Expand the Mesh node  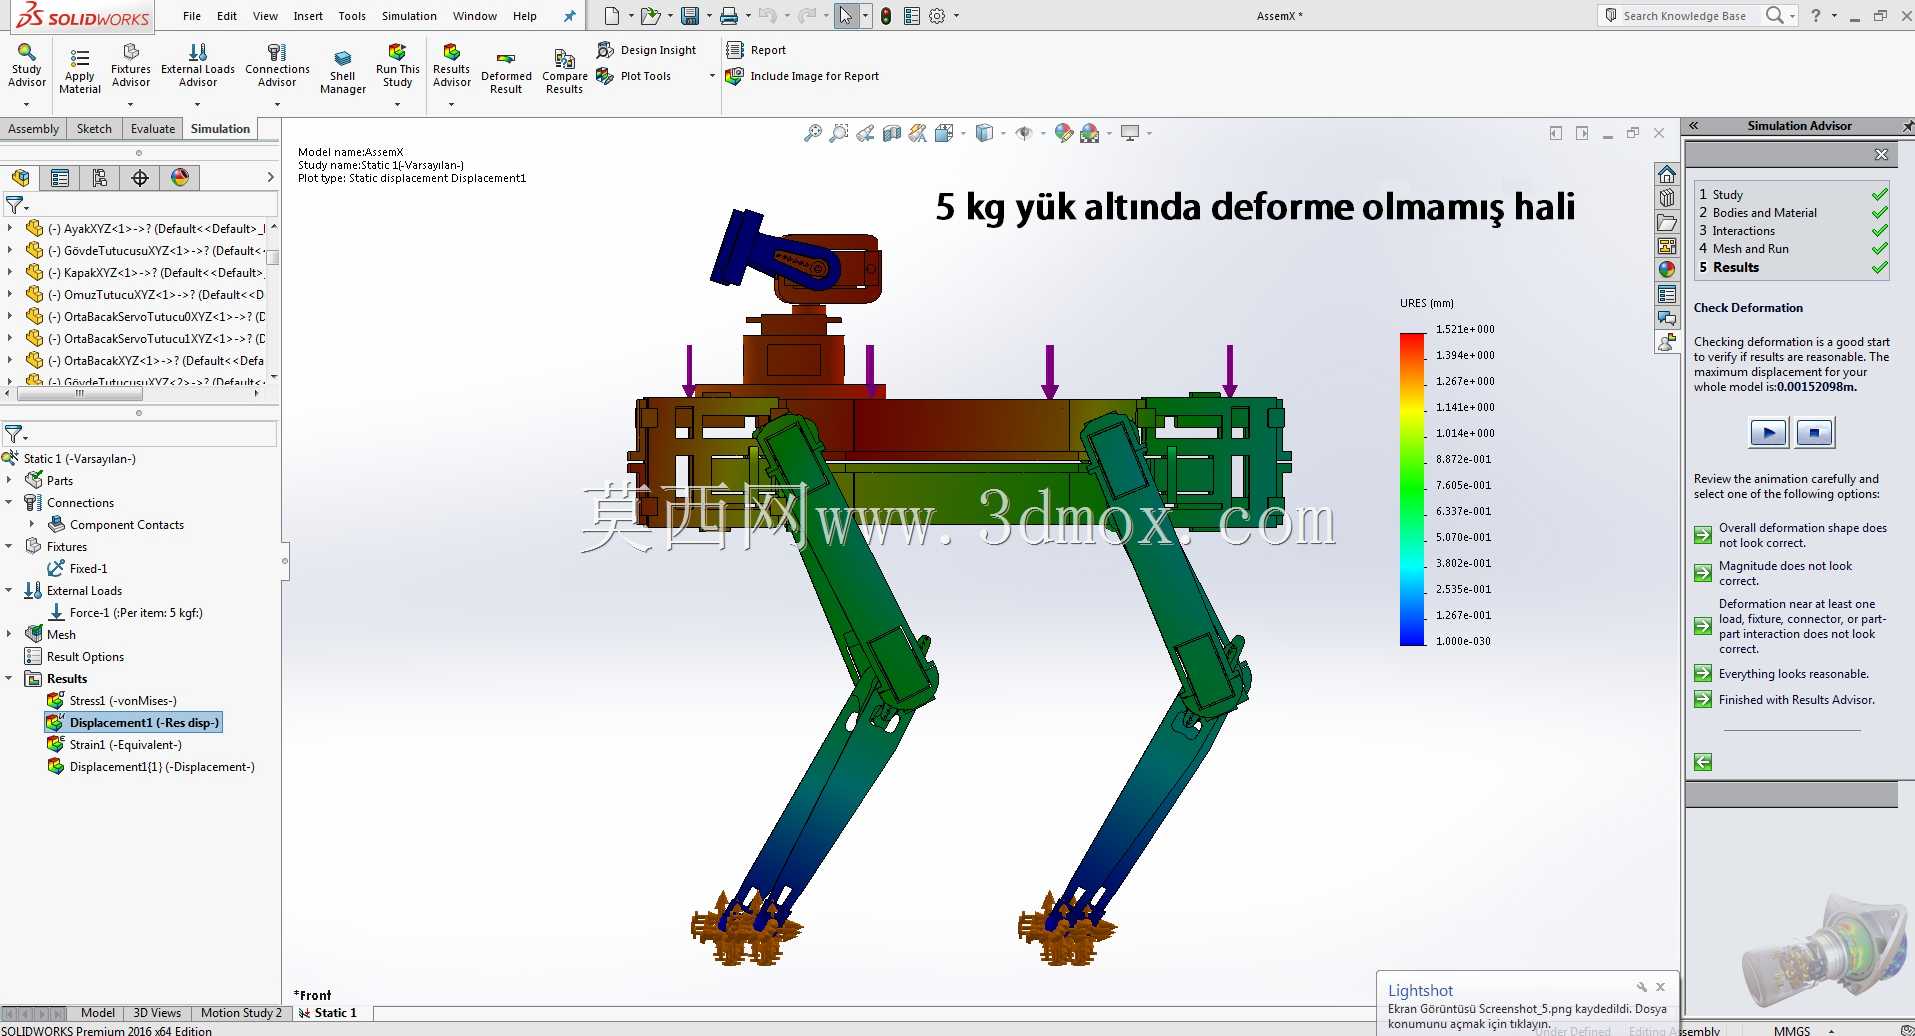click(10, 635)
